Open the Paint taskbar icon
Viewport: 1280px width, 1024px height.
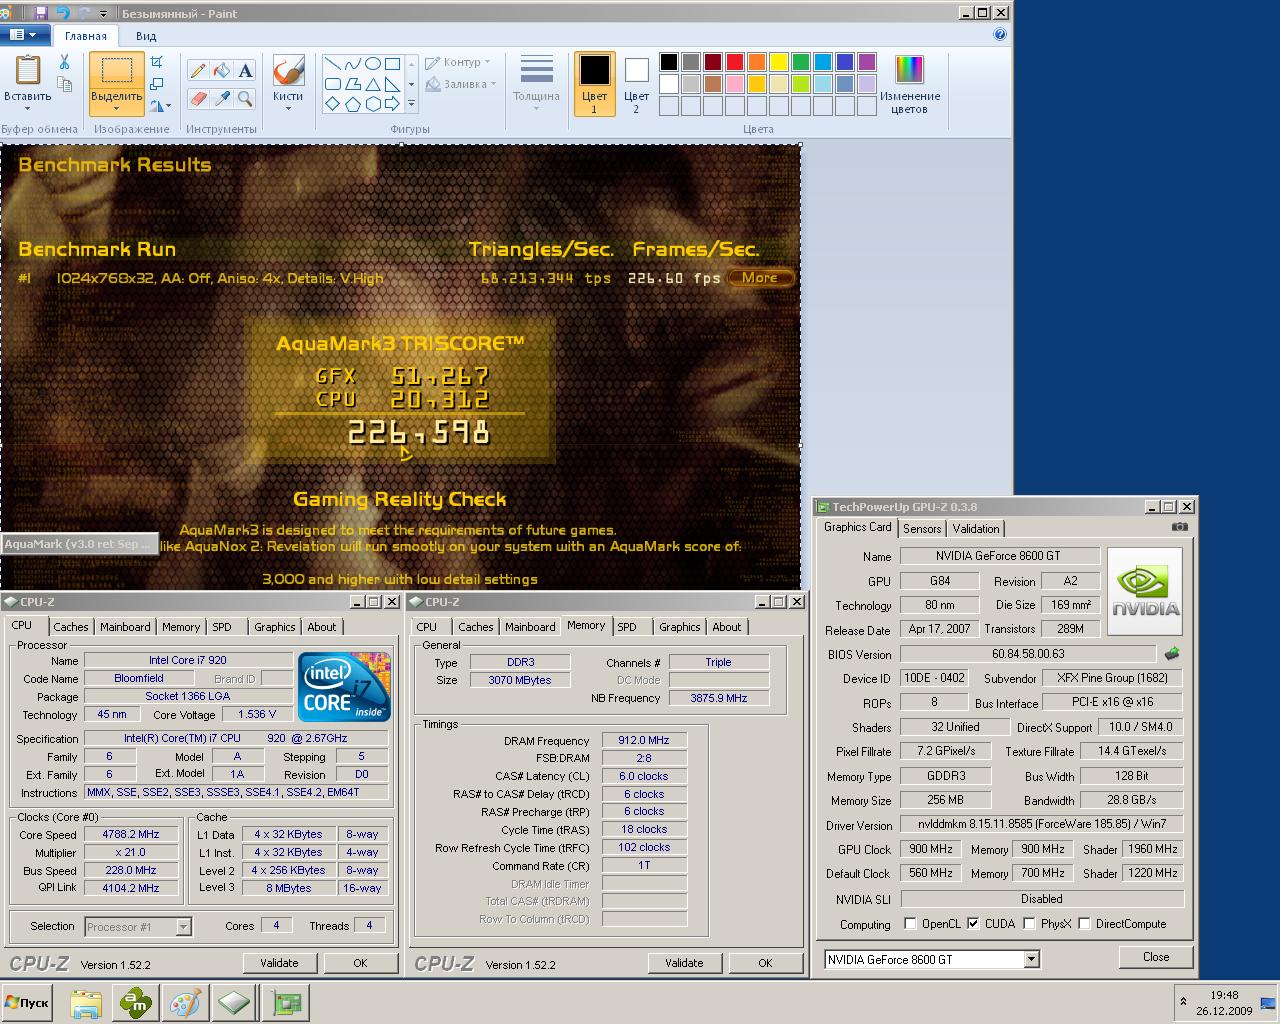click(x=184, y=1003)
